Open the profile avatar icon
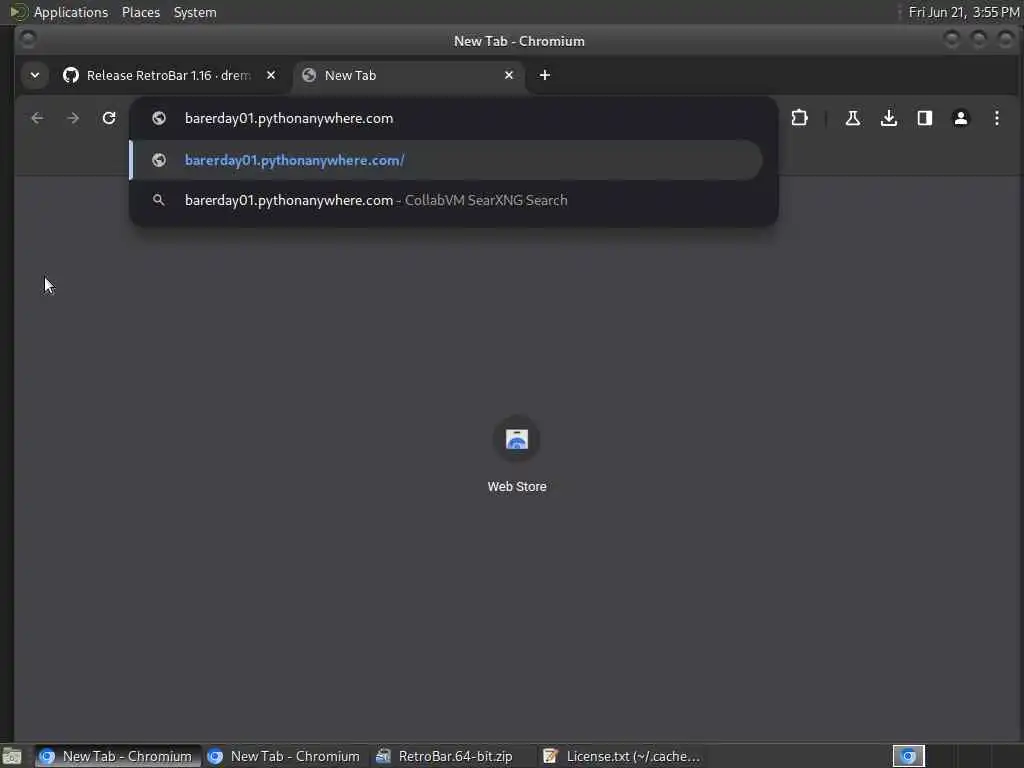Viewport: 1024px width, 768px height. pos(961,118)
